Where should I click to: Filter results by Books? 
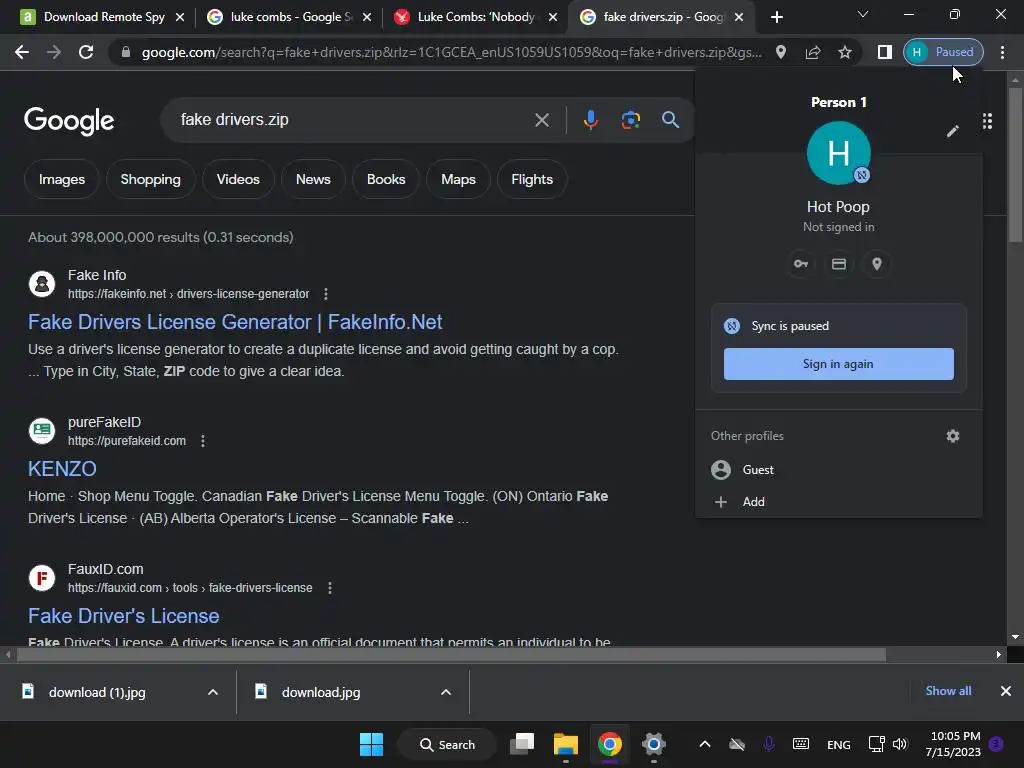click(386, 179)
